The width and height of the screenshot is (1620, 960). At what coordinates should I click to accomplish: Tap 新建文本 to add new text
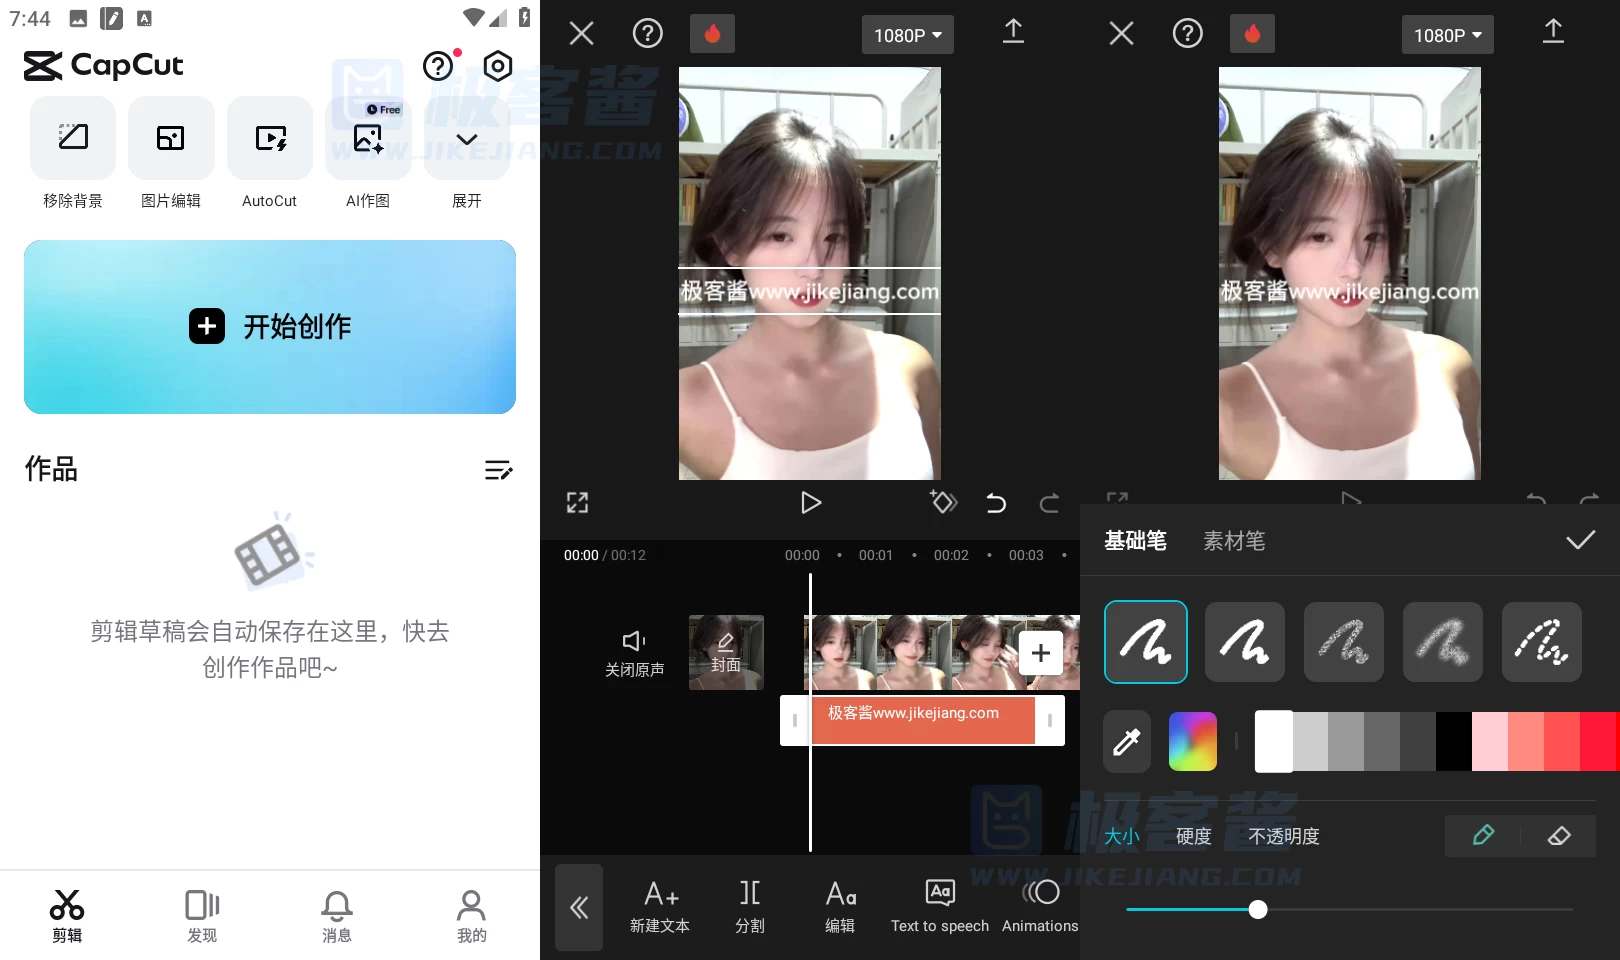pos(660,907)
